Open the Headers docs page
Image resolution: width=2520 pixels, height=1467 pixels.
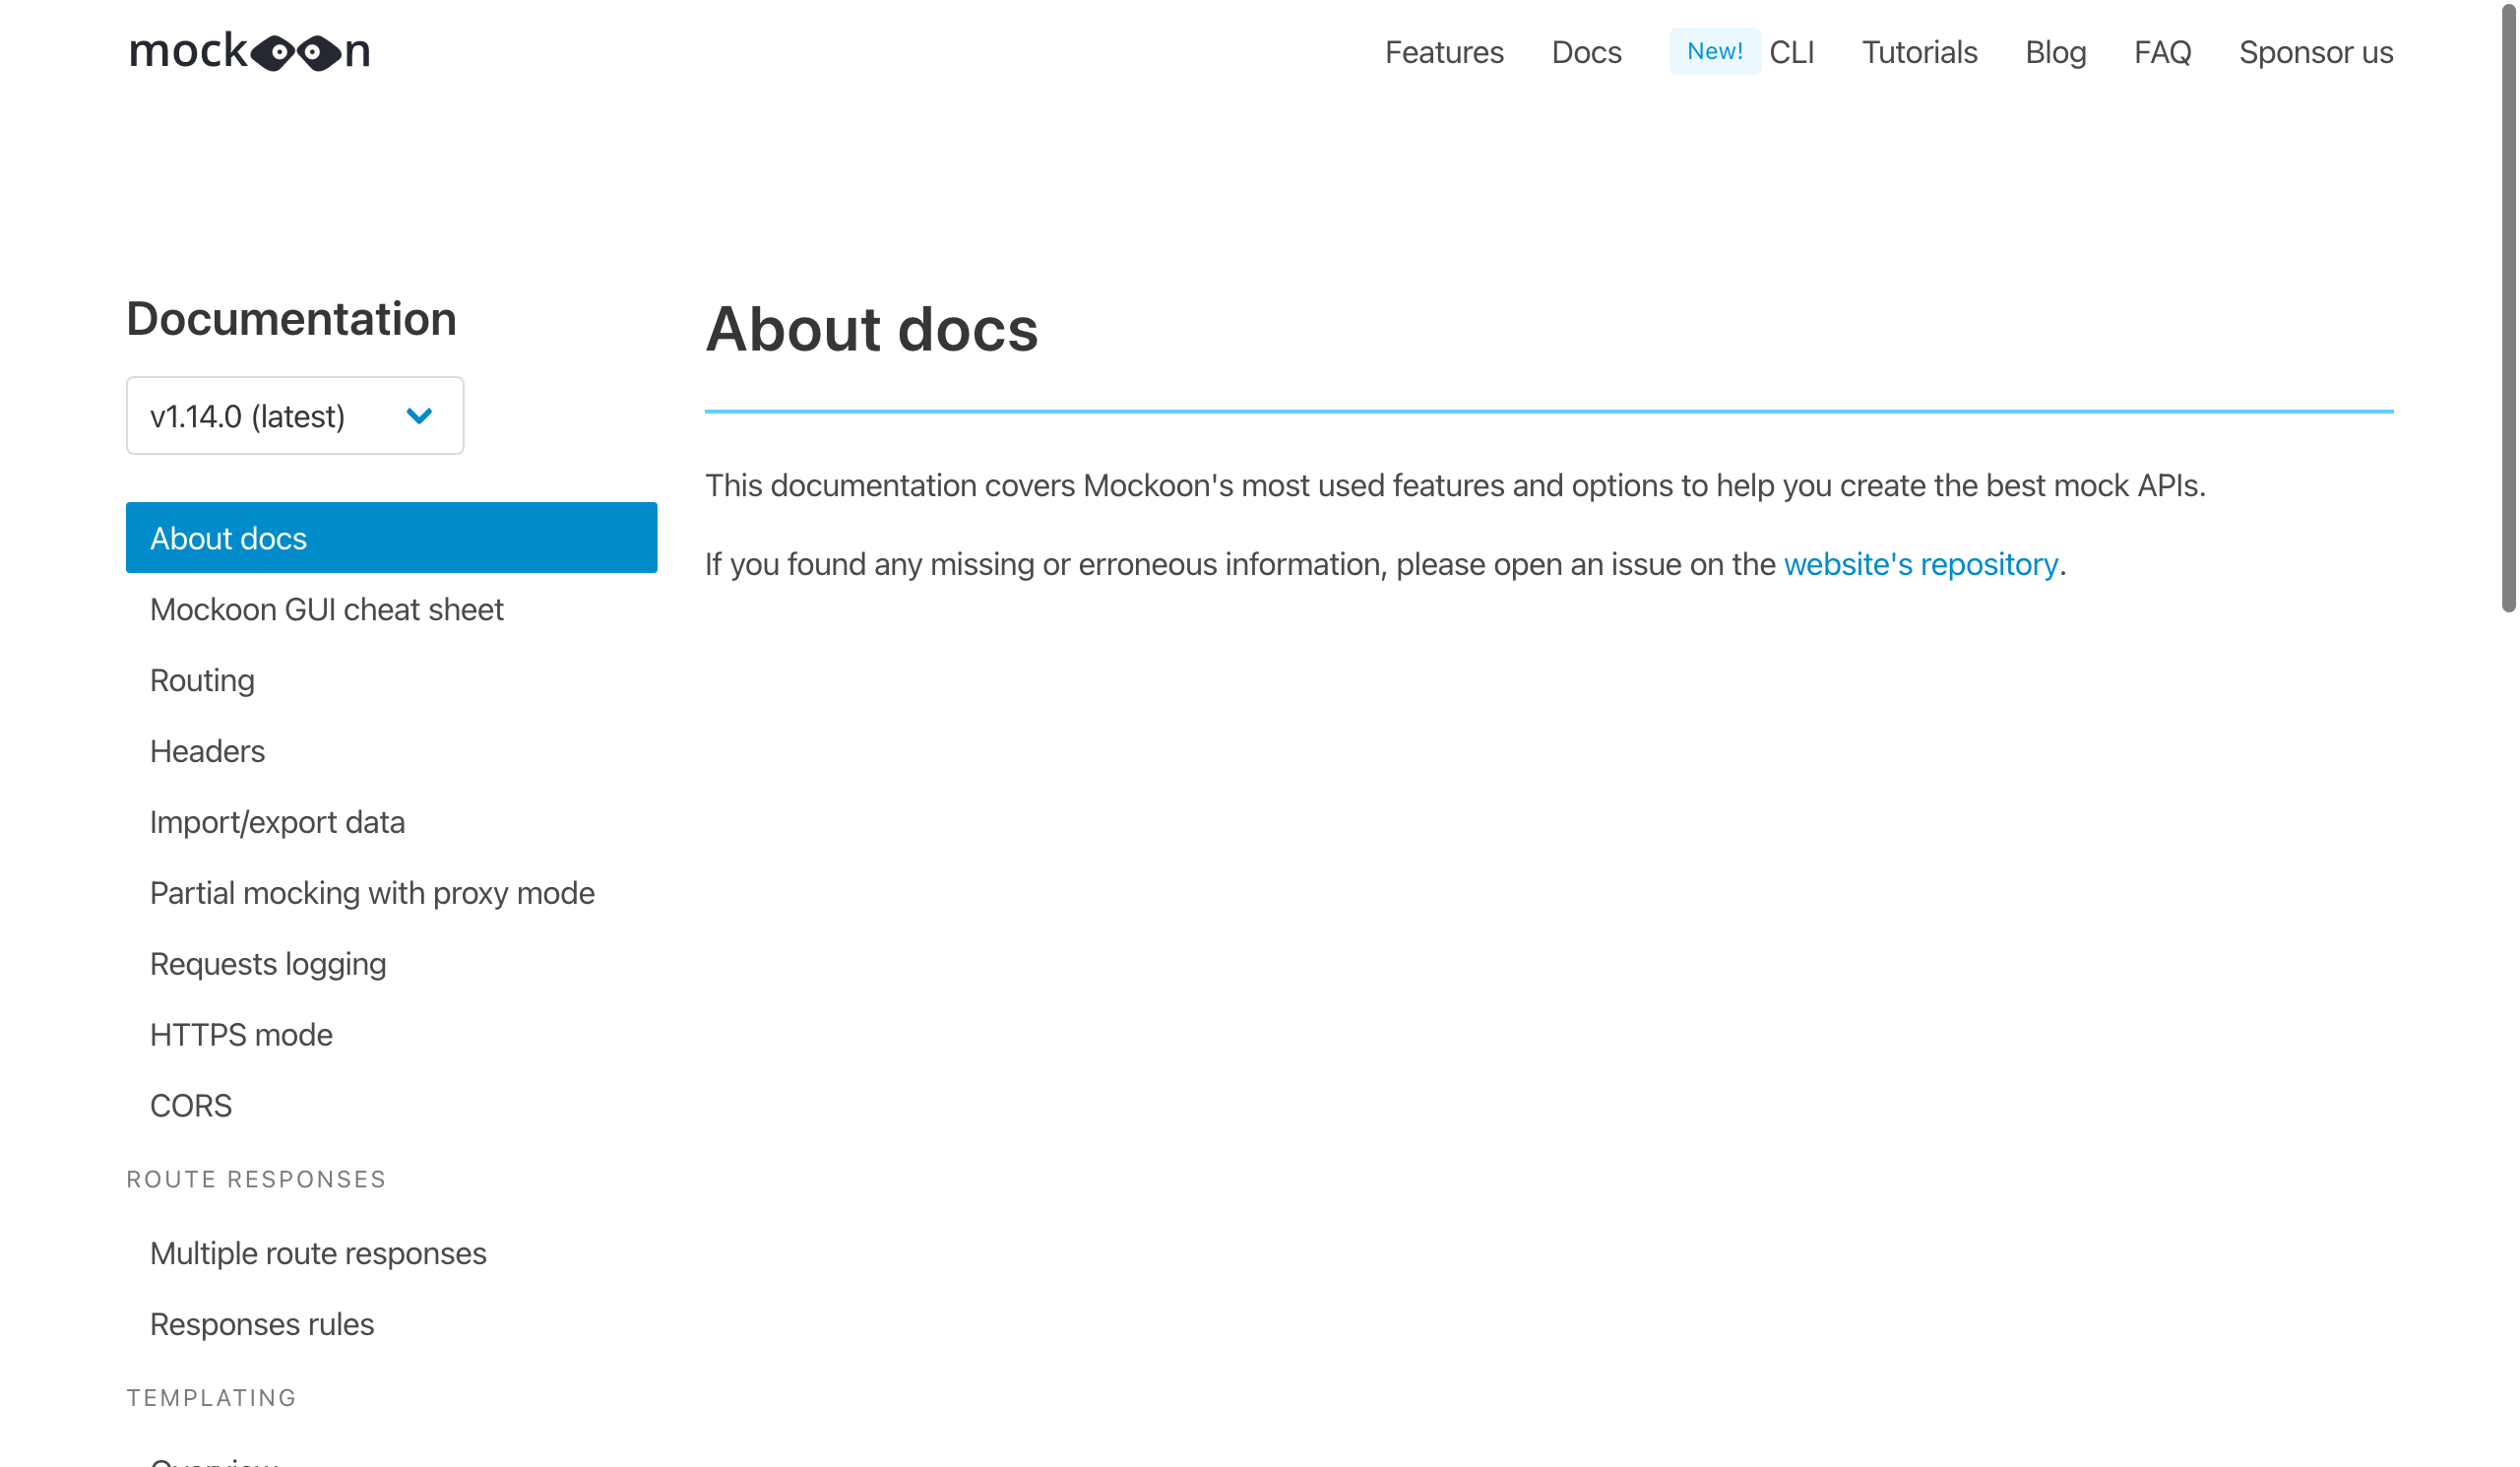click(x=207, y=751)
